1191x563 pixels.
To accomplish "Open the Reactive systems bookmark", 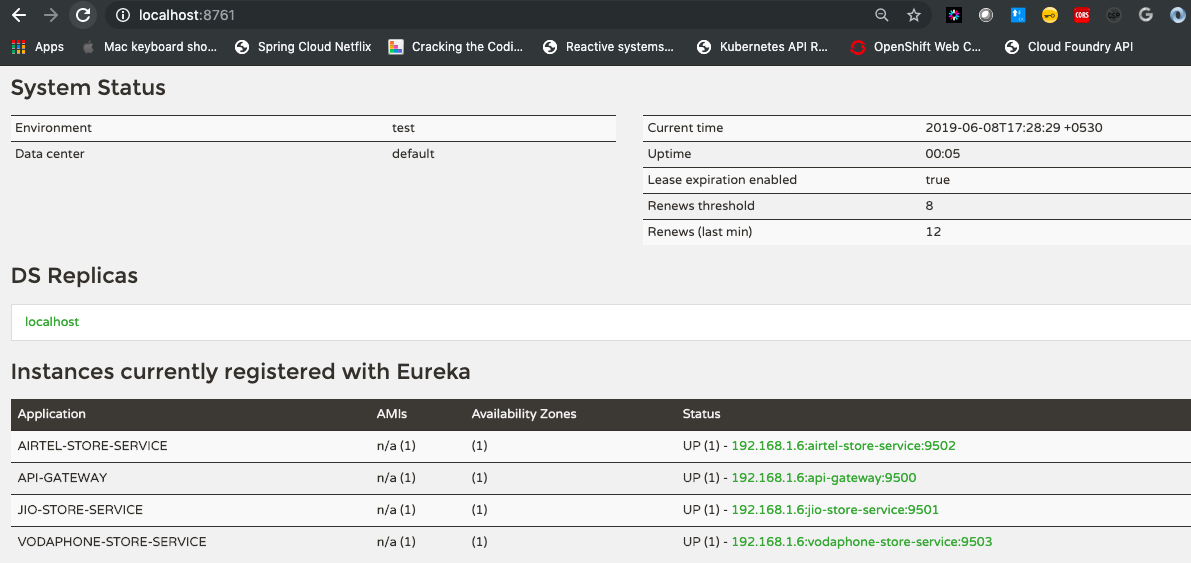I will [608, 46].
